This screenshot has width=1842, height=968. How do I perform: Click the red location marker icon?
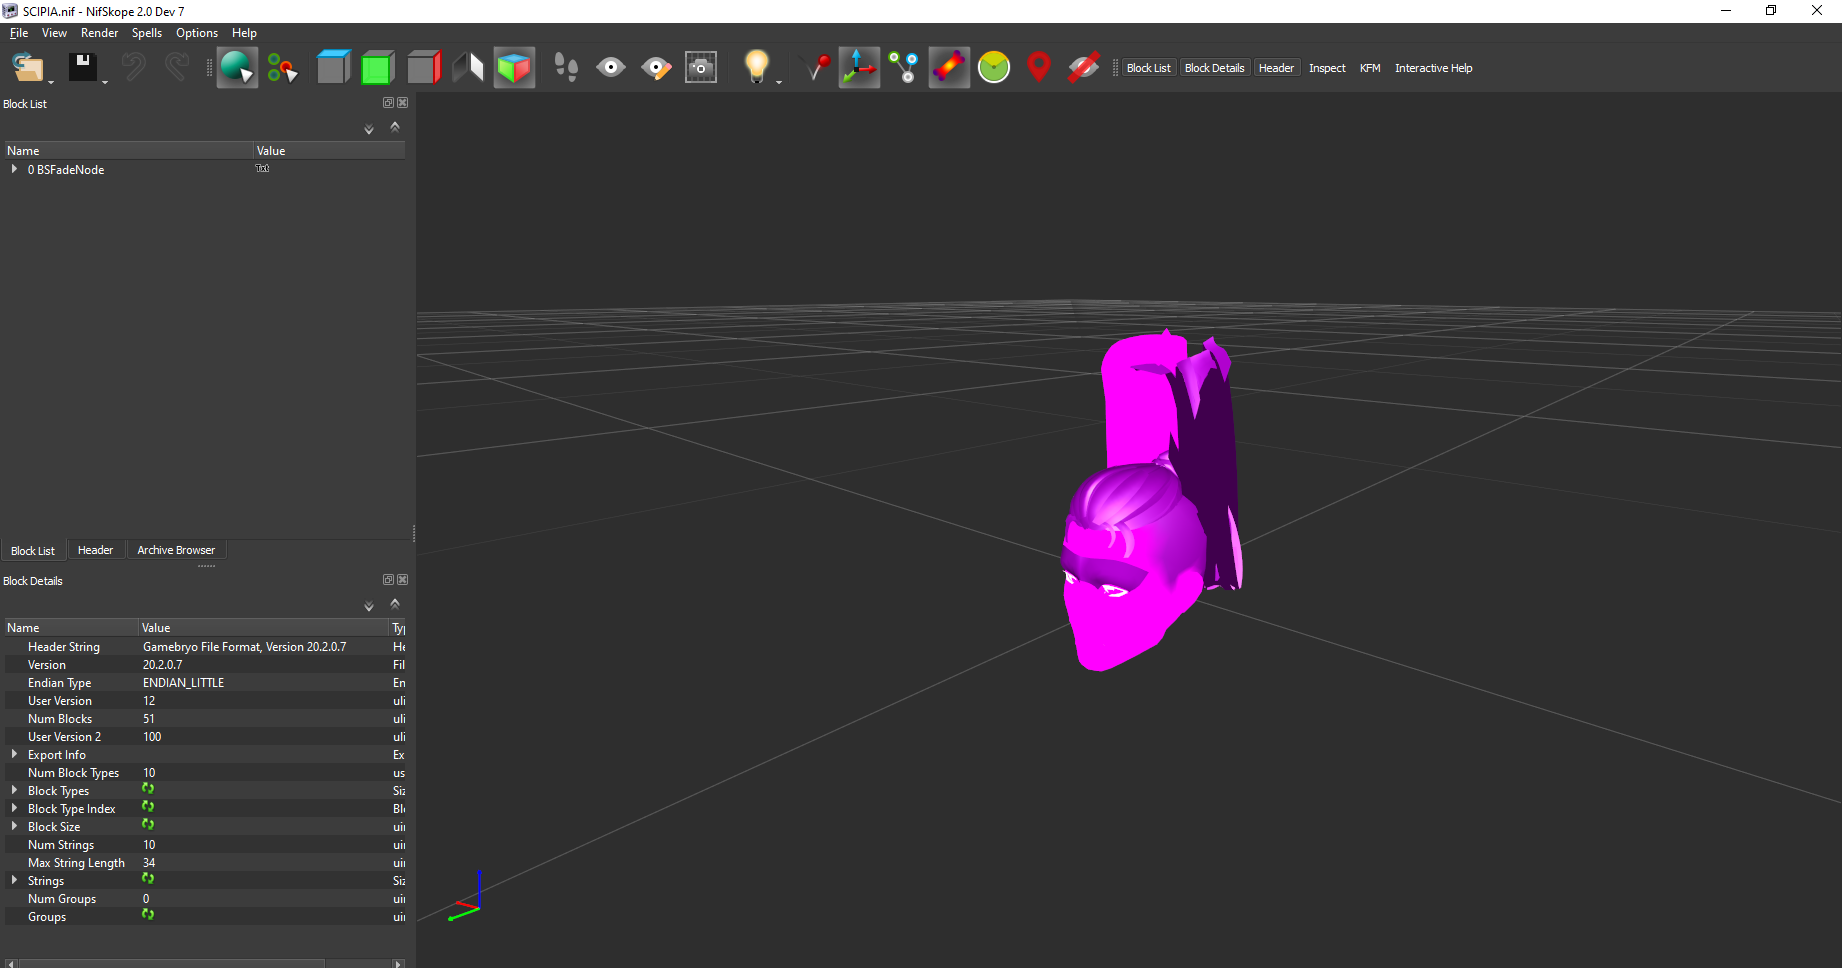point(1039,68)
